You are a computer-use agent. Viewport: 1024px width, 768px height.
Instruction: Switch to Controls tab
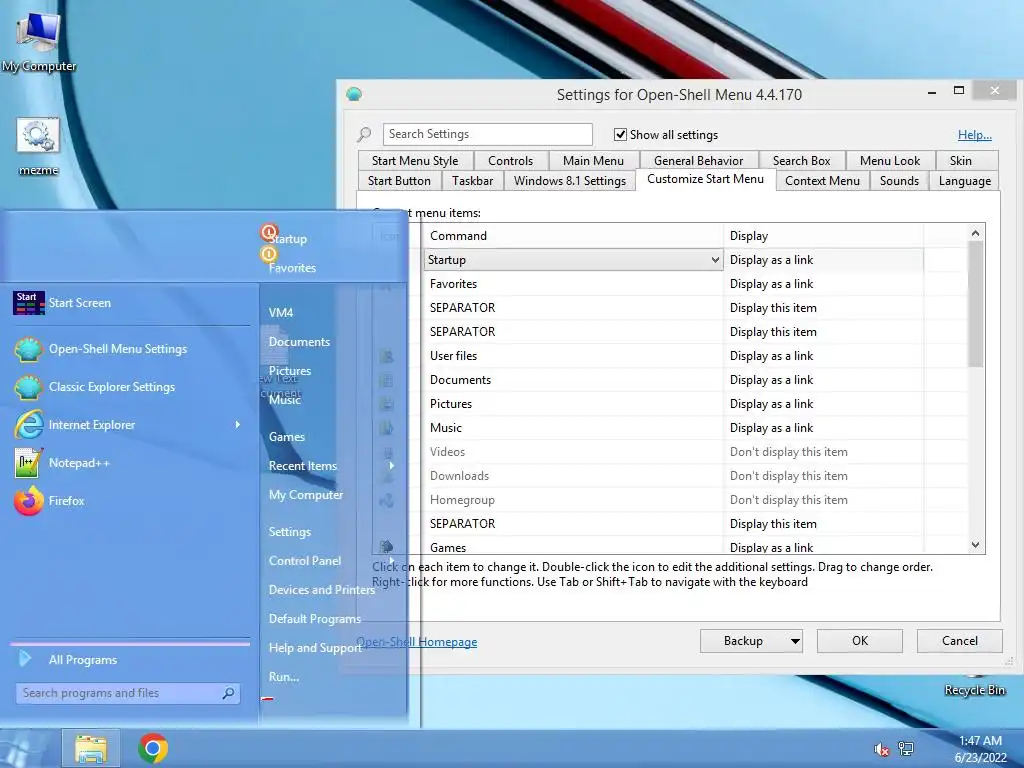tap(510, 161)
